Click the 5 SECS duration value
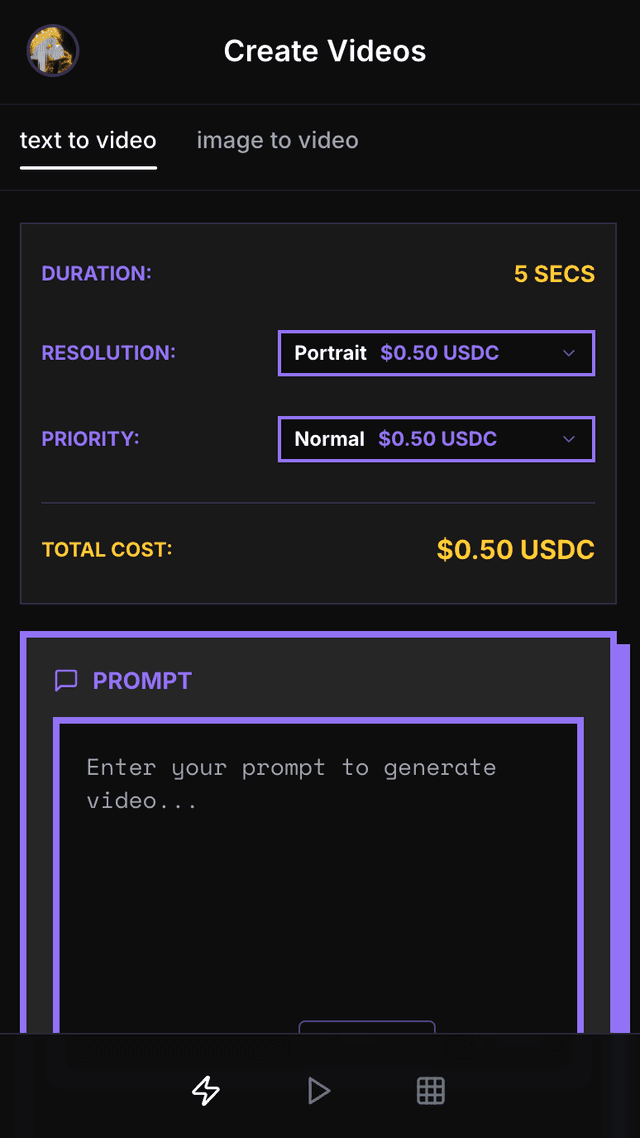Screen dimensions: 640x1138 pyautogui.click(x=554, y=273)
